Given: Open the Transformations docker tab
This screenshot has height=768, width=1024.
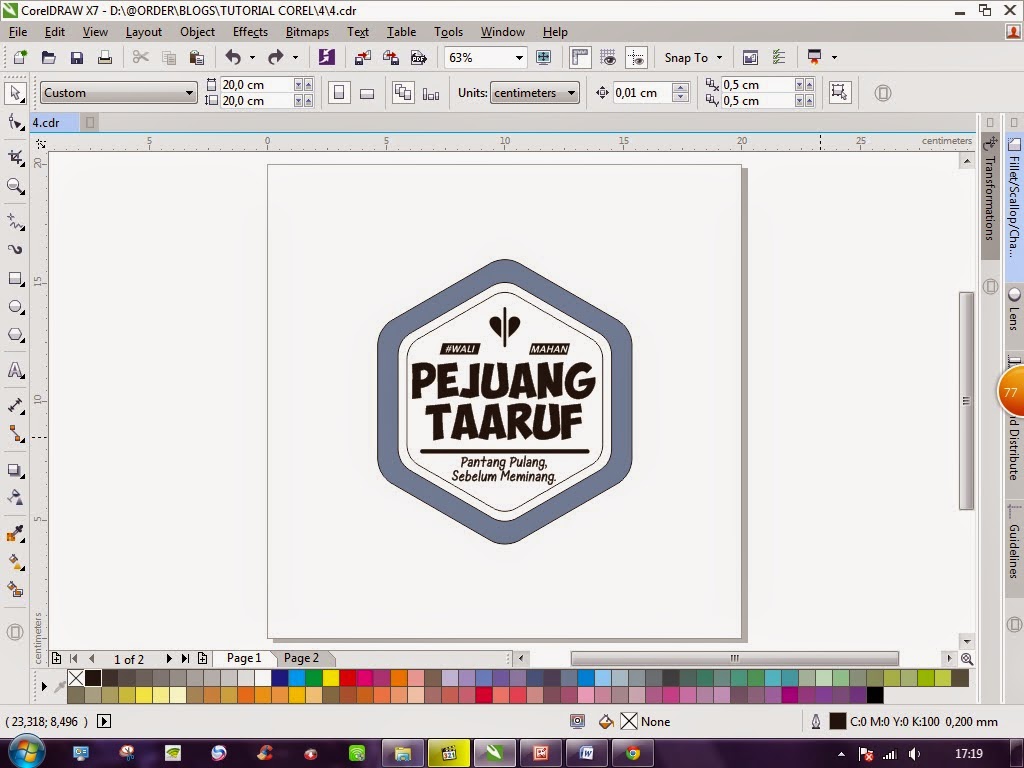Looking at the screenshot, I should tap(990, 197).
